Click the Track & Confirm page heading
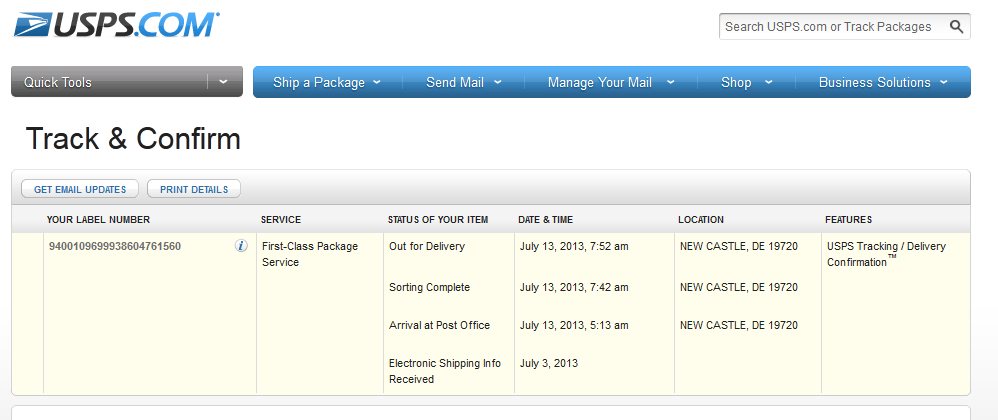998x420 pixels. pyautogui.click(x=133, y=138)
